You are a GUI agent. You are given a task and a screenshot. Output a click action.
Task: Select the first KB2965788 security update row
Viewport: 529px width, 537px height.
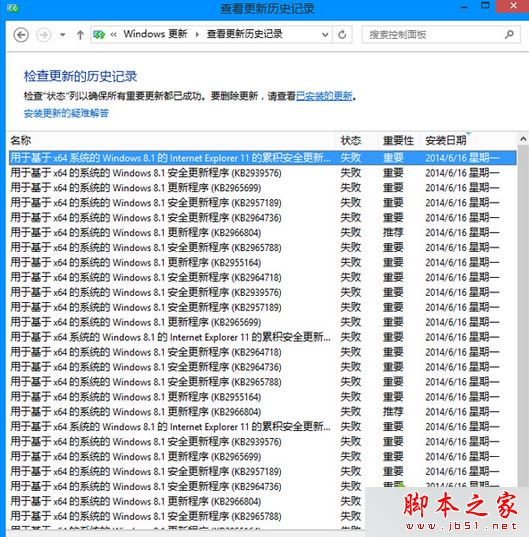263,248
